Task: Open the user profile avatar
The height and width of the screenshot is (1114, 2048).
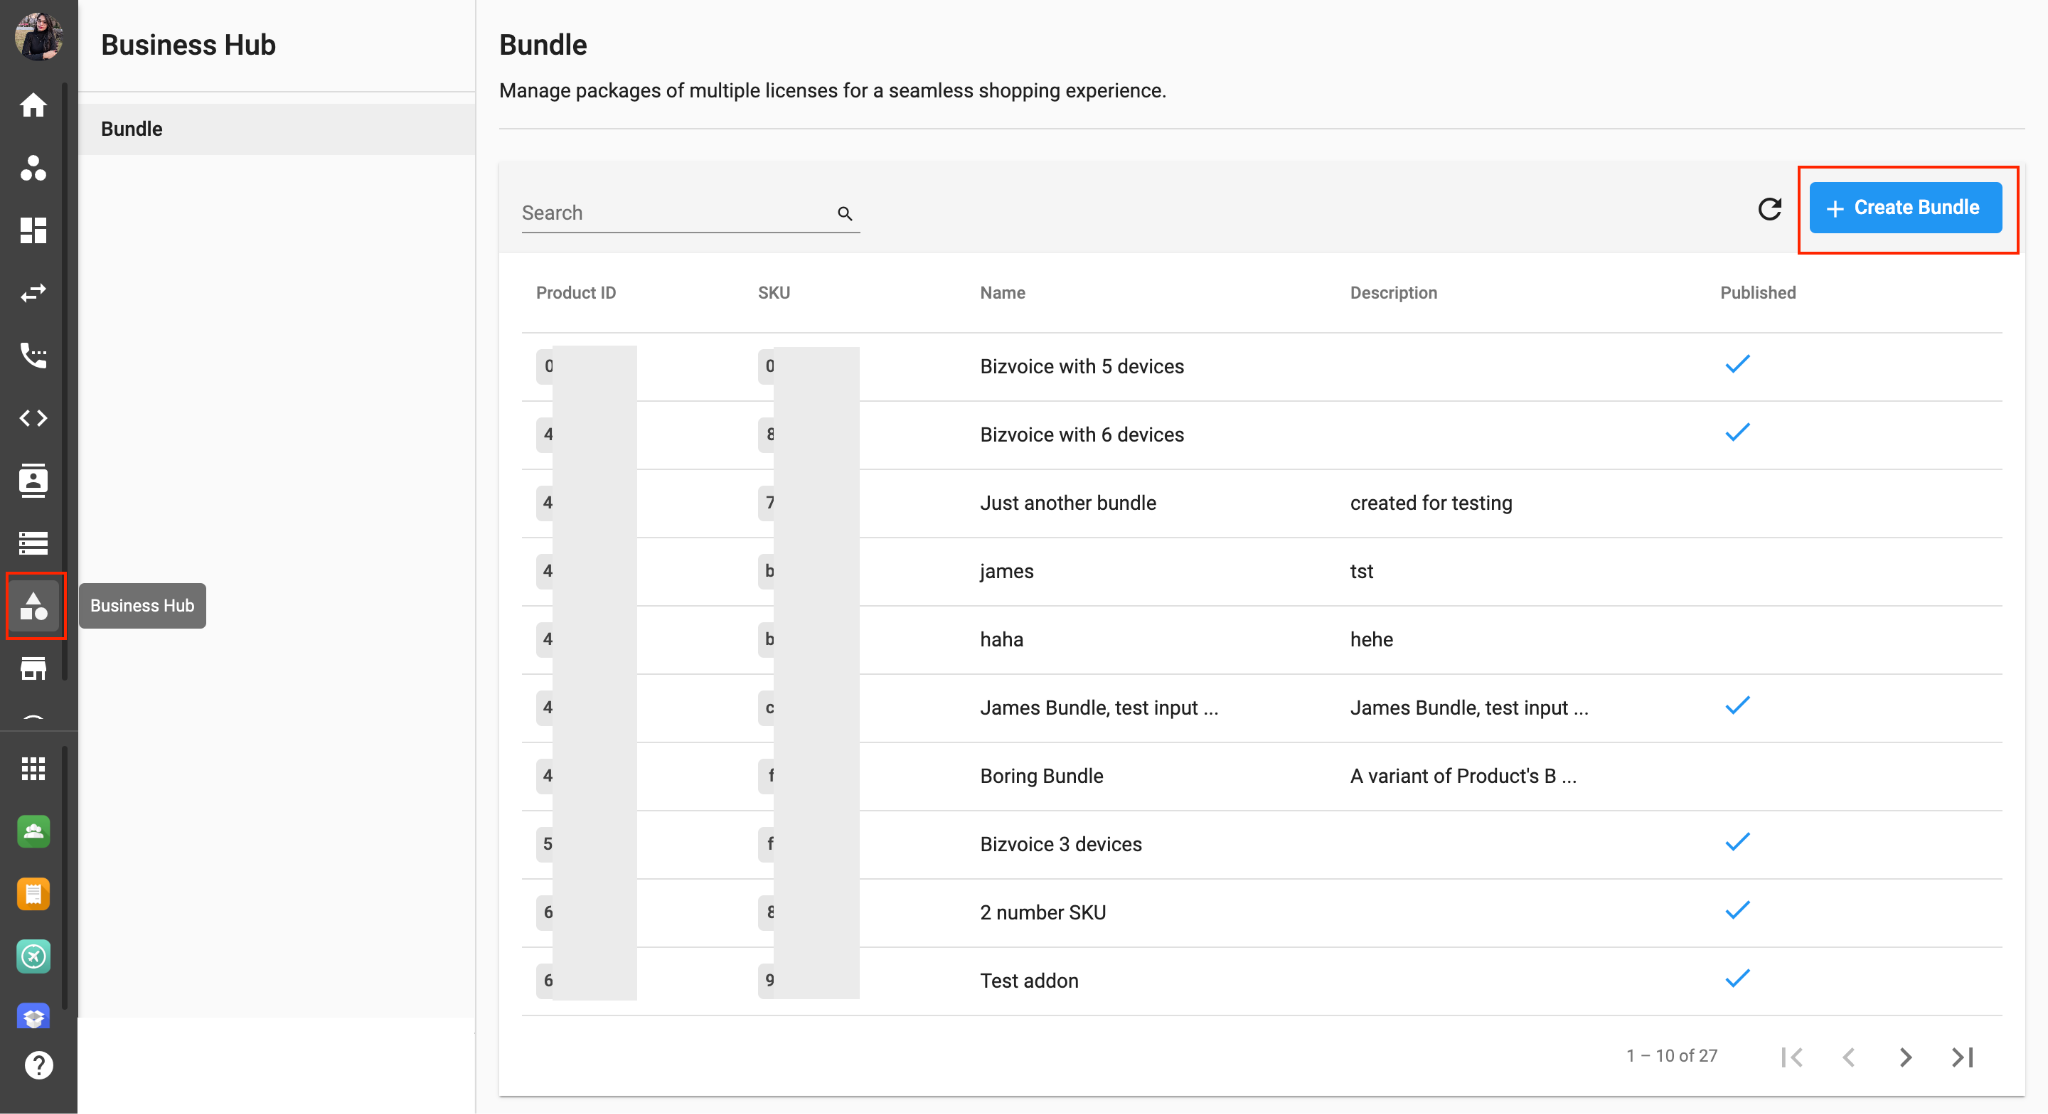Action: coord(38,37)
